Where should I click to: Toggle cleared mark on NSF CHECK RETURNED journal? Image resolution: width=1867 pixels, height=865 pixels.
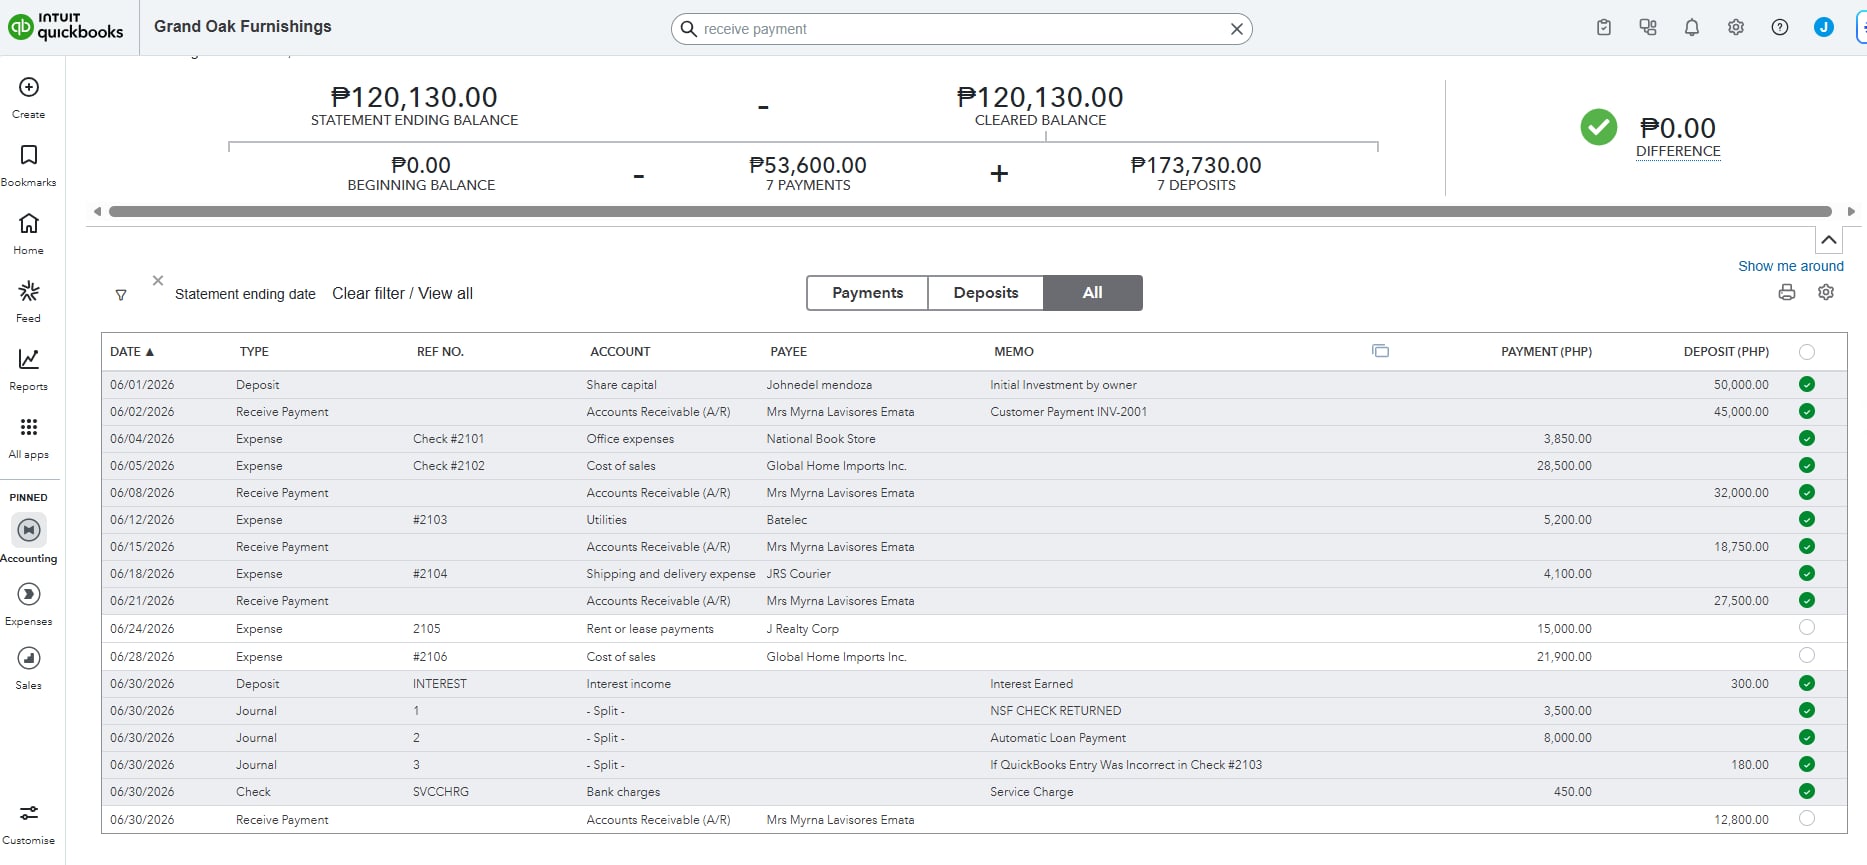pyautogui.click(x=1806, y=710)
